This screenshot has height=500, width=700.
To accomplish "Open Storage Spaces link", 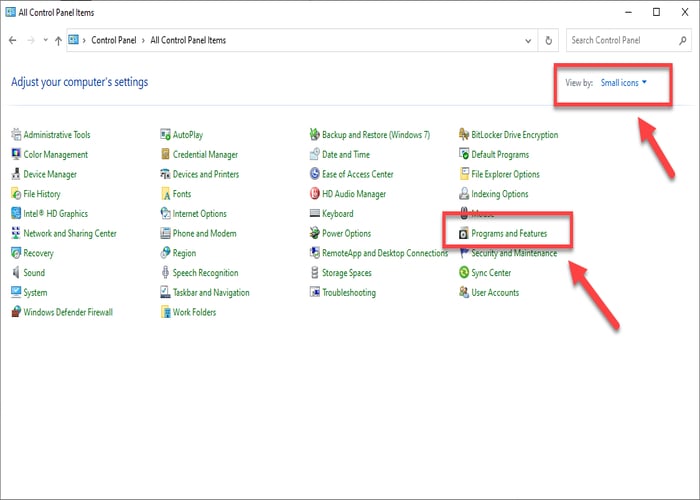I will (347, 273).
